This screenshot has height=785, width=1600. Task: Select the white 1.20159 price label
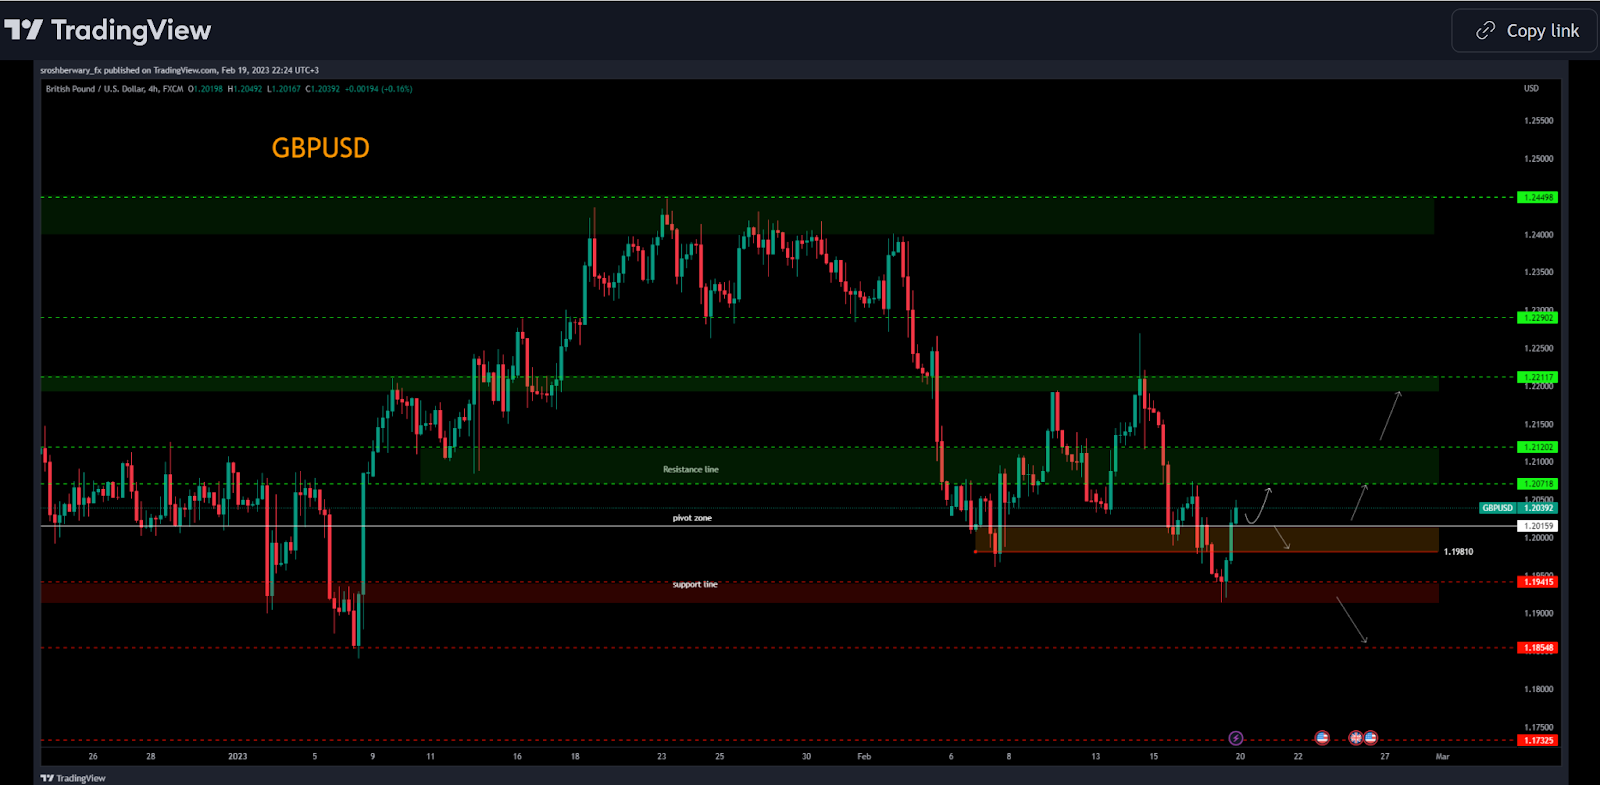[x=1537, y=526]
